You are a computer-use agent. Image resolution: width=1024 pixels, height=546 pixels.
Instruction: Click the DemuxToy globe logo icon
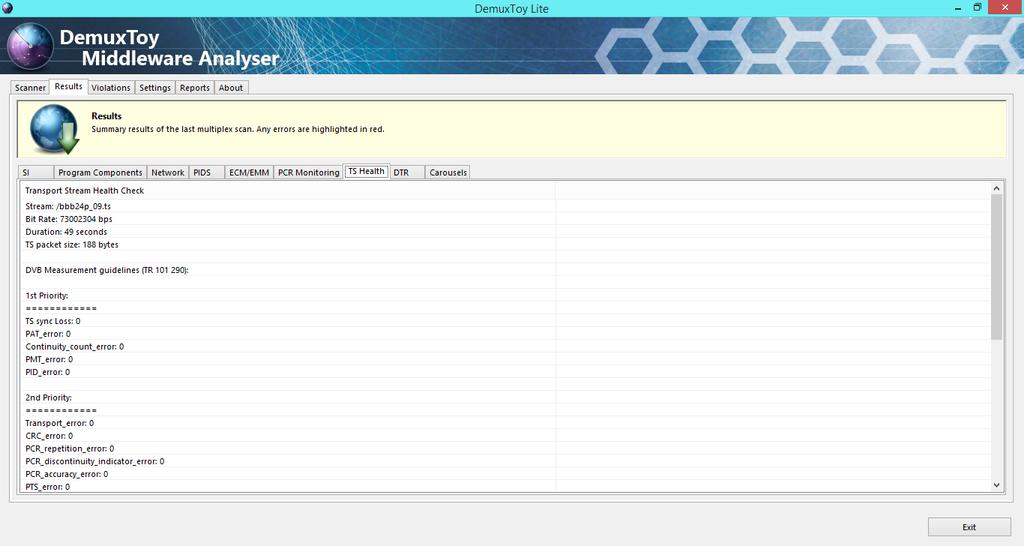tap(29, 46)
